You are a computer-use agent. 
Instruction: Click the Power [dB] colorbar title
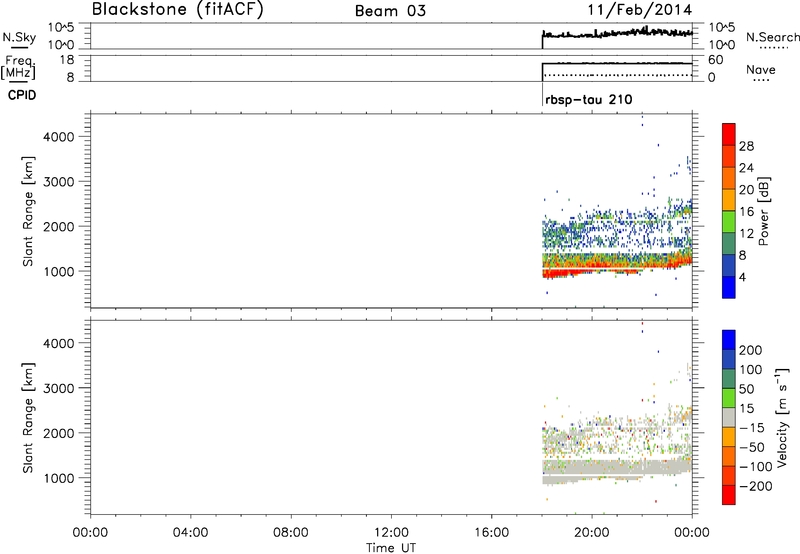coord(763,211)
